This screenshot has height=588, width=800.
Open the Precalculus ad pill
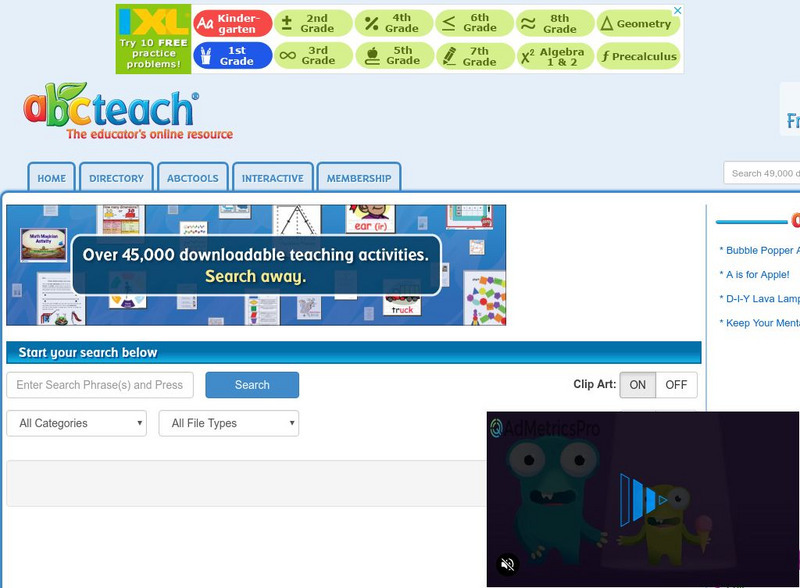pyautogui.click(x=638, y=56)
